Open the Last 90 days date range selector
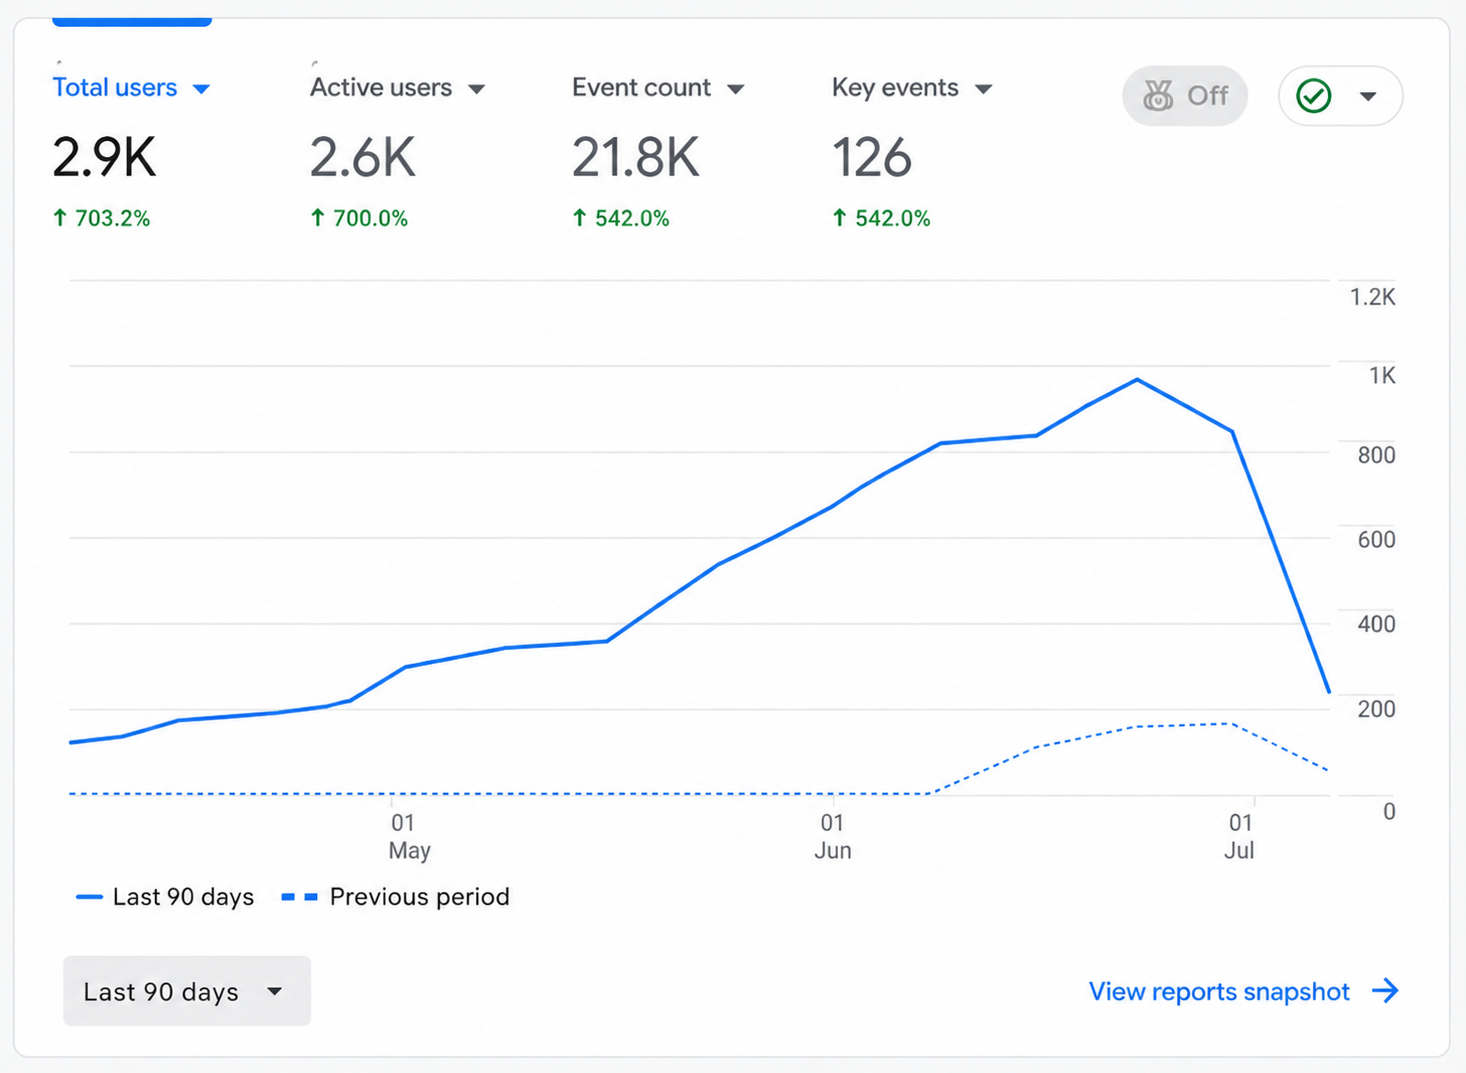Image resolution: width=1466 pixels, height=1073 pixels. point(187,991)
